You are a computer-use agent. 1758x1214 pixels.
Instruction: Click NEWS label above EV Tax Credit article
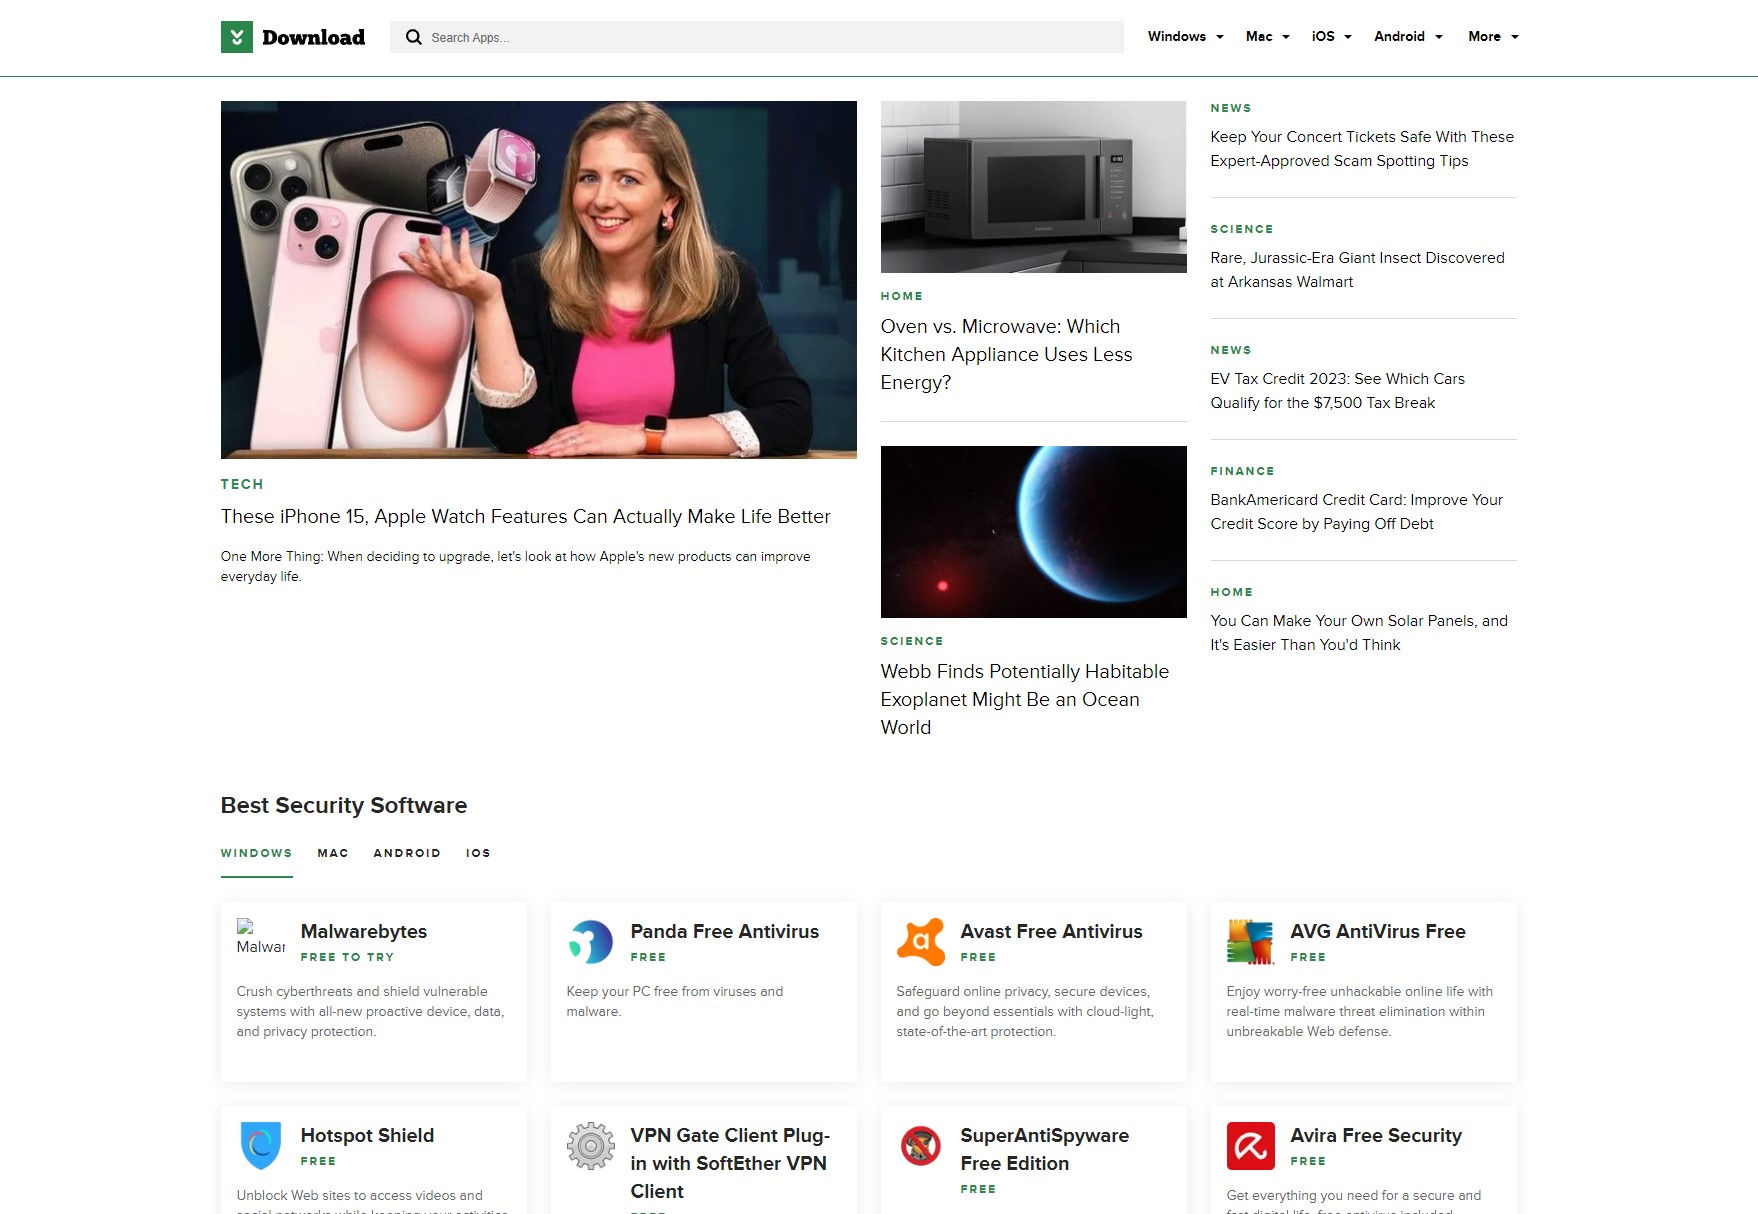click(x=1231, y=350)
